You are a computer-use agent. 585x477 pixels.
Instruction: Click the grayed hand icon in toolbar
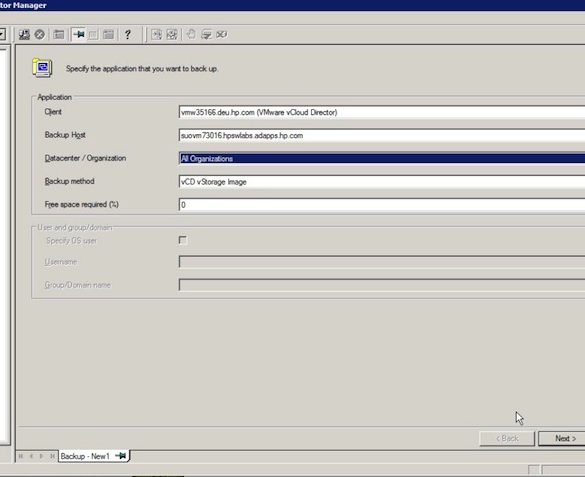(x=191, y=35)
